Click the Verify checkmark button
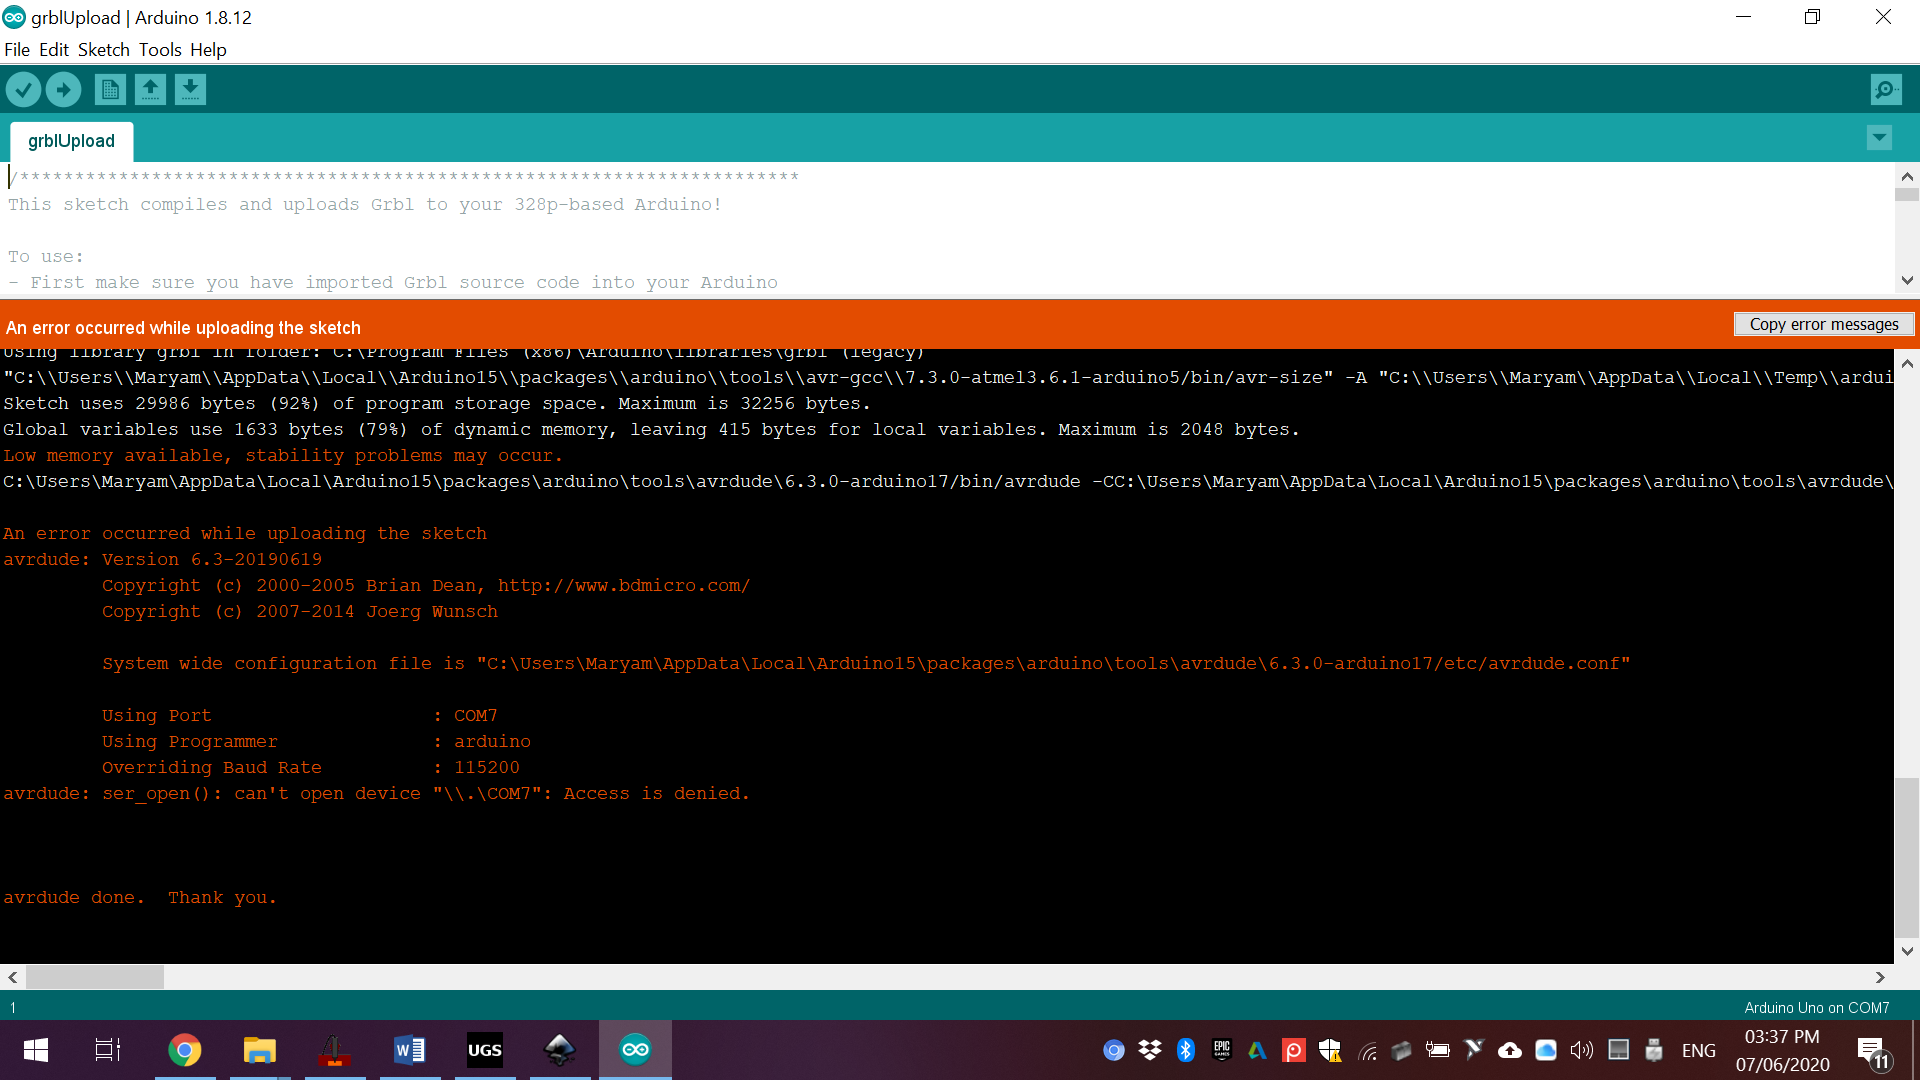The image size is (1920, 1080). 23,90
